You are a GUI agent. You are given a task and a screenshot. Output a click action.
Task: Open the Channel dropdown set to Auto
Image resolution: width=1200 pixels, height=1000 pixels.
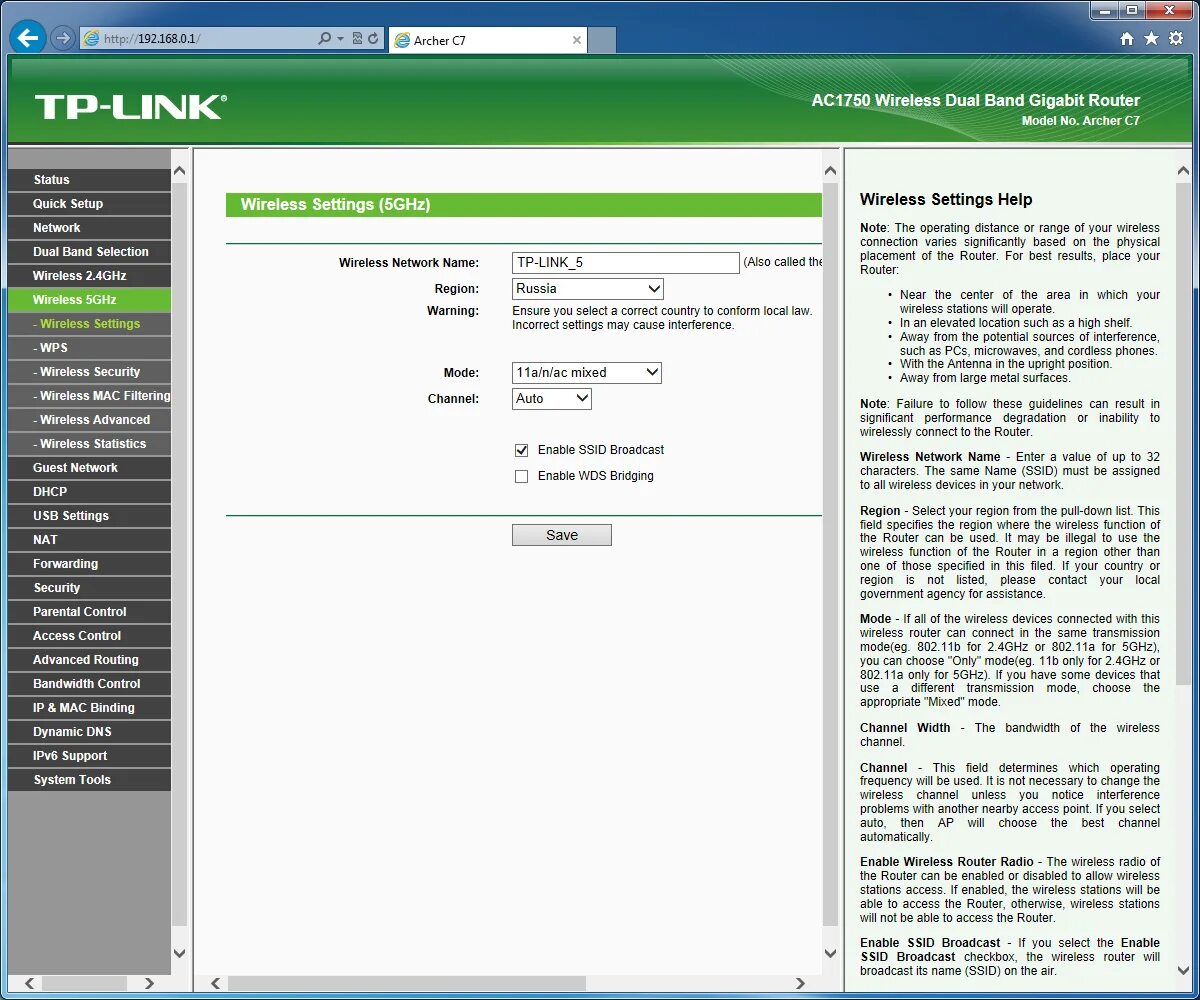tap(552, 399)
